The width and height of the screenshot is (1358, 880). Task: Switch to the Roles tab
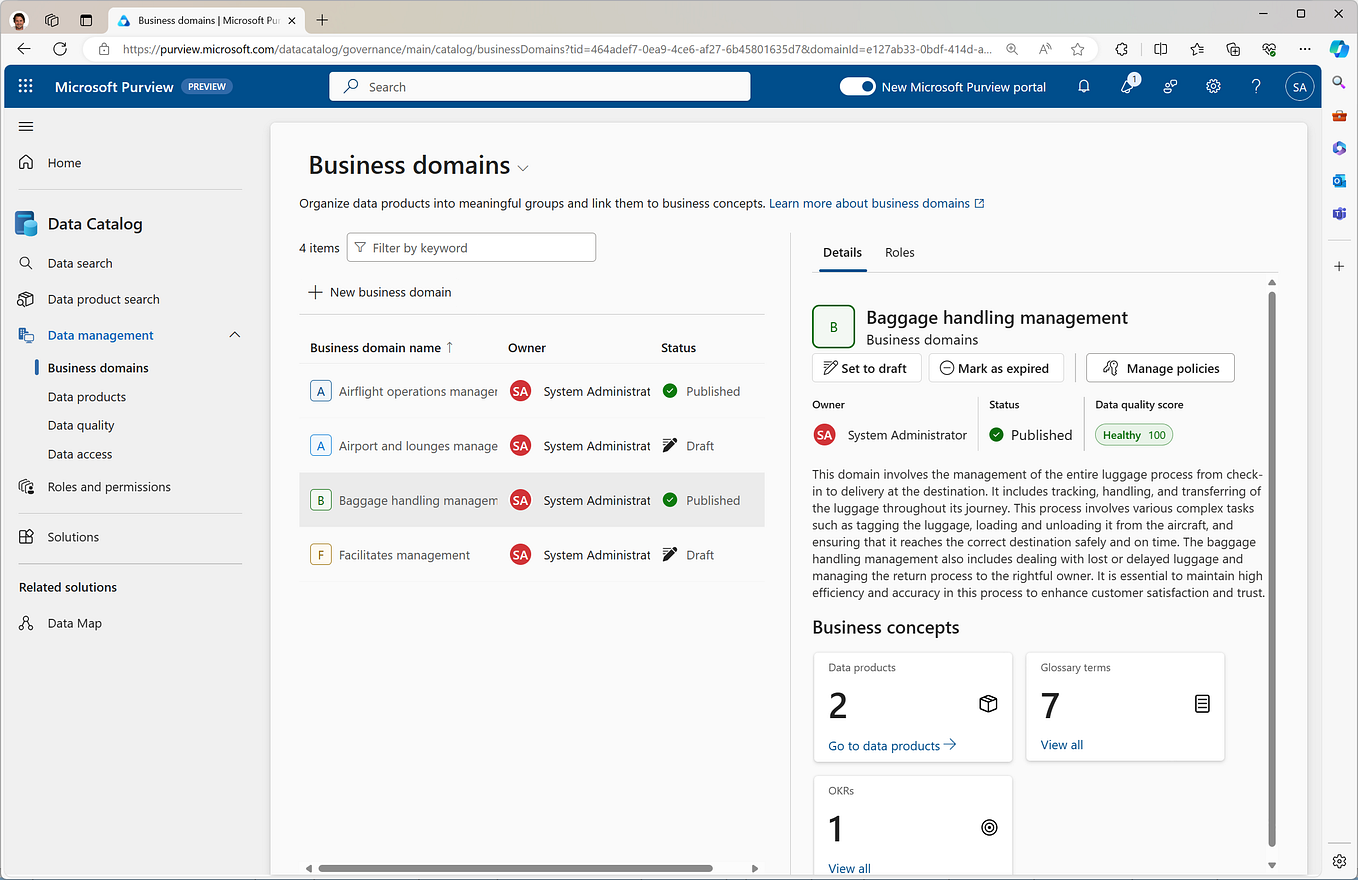pos(899,253)
